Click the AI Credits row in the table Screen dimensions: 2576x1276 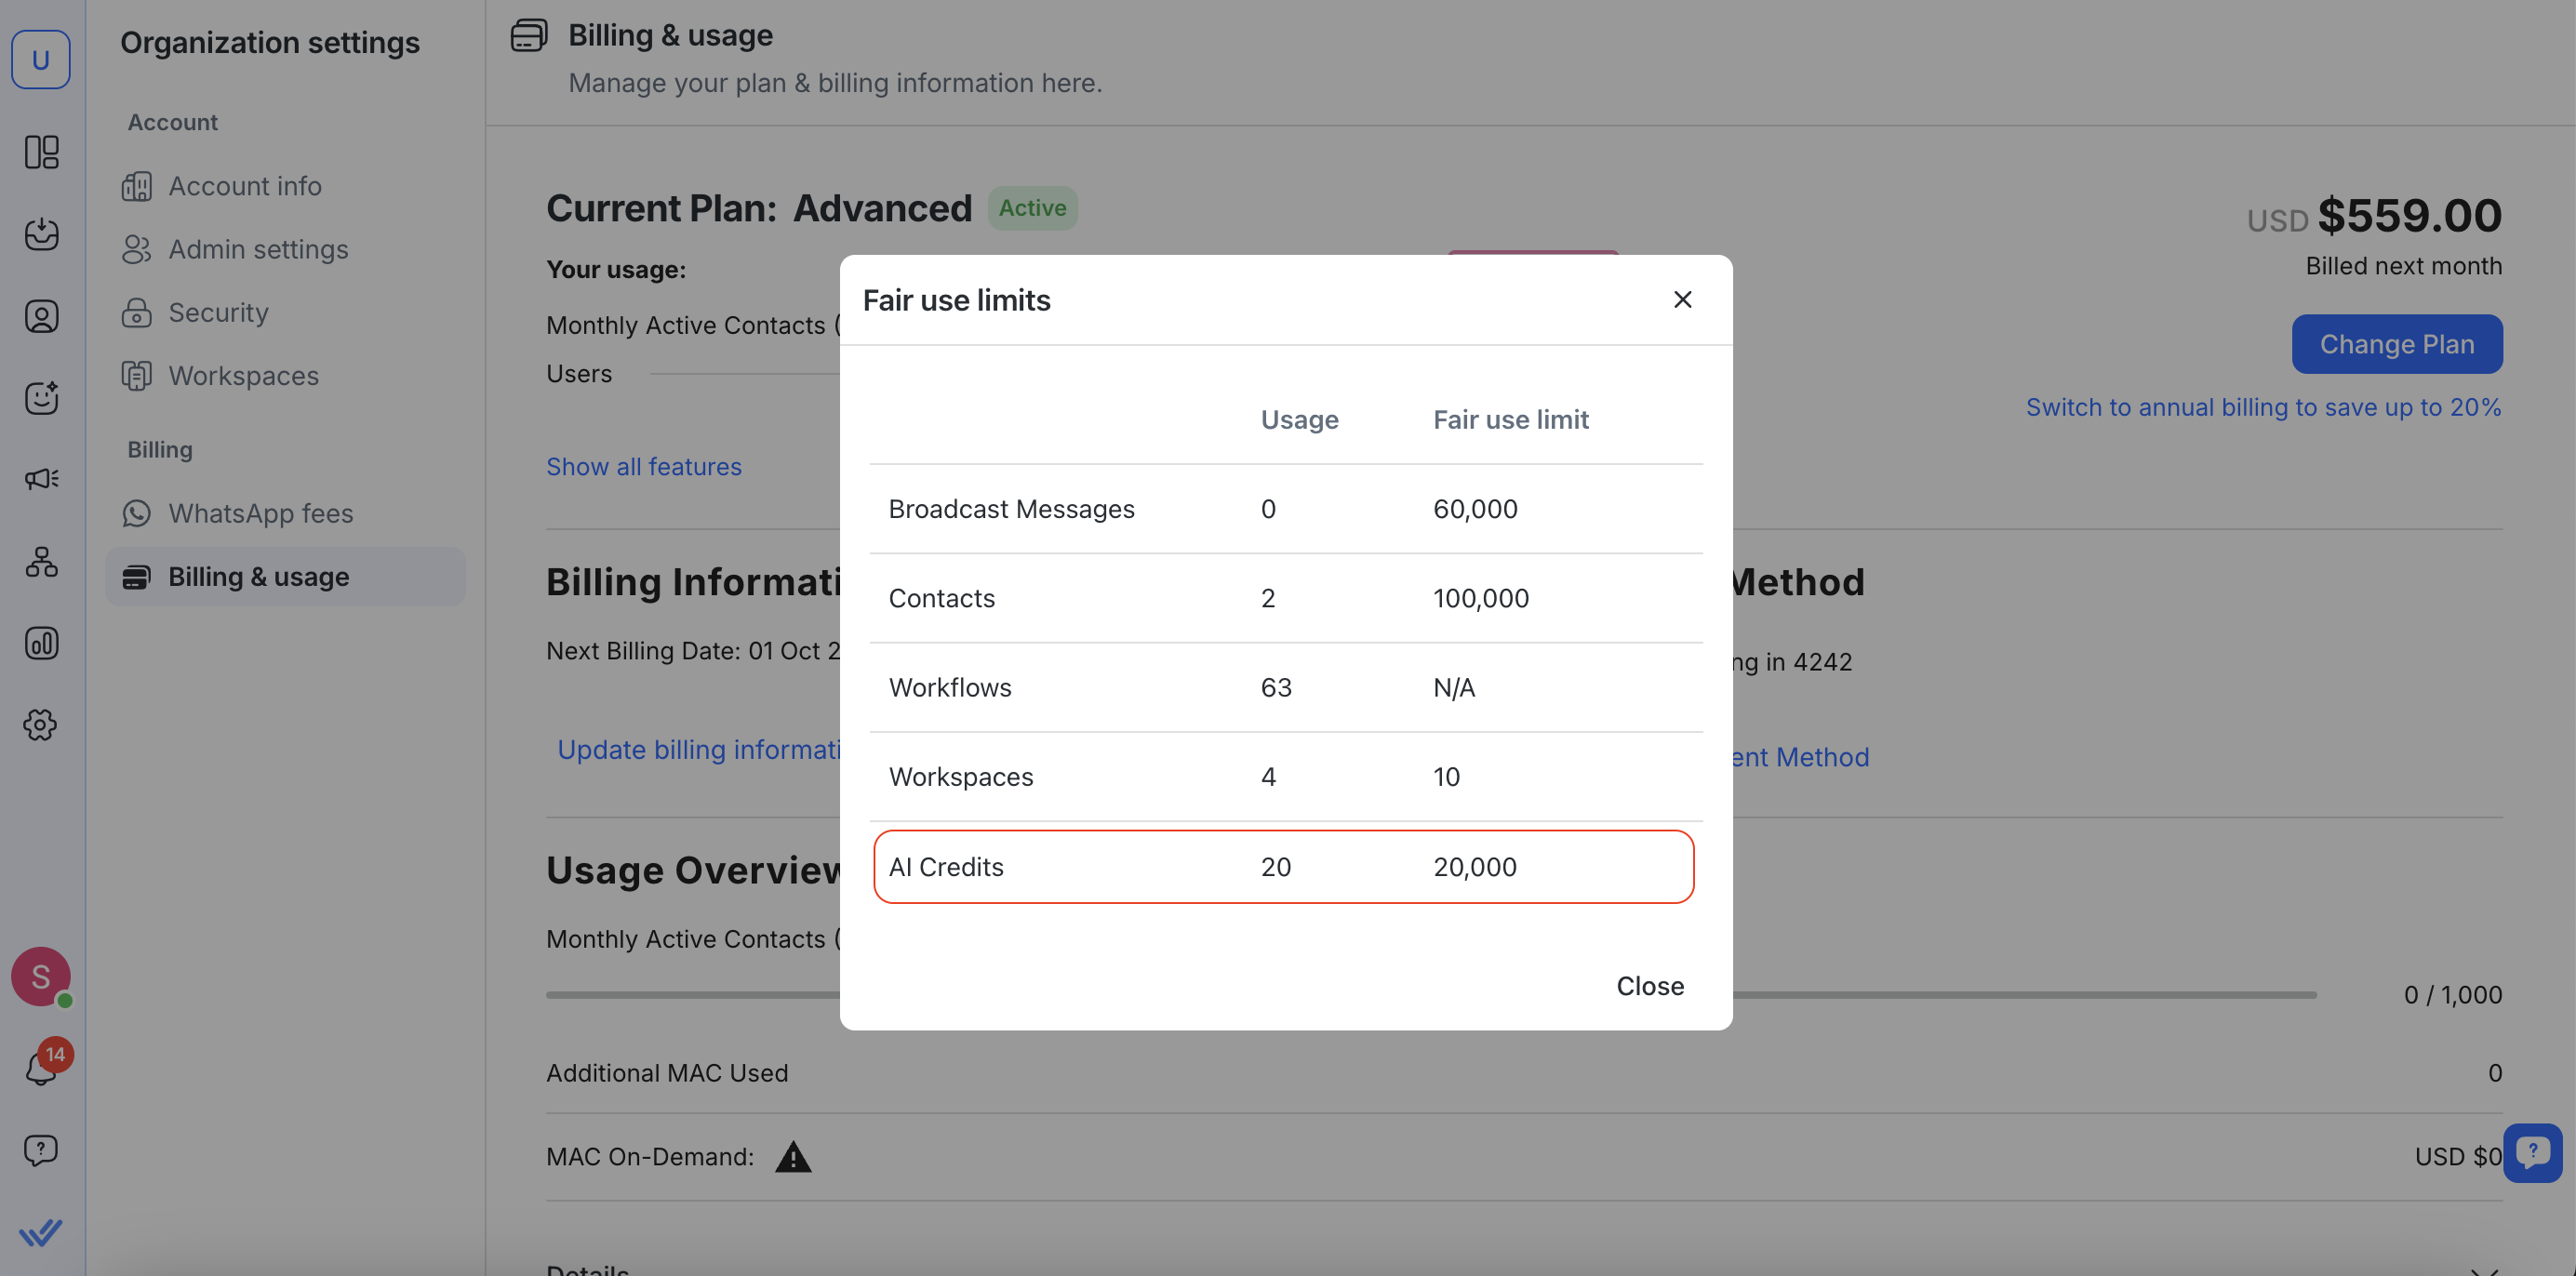point(1283,867)
